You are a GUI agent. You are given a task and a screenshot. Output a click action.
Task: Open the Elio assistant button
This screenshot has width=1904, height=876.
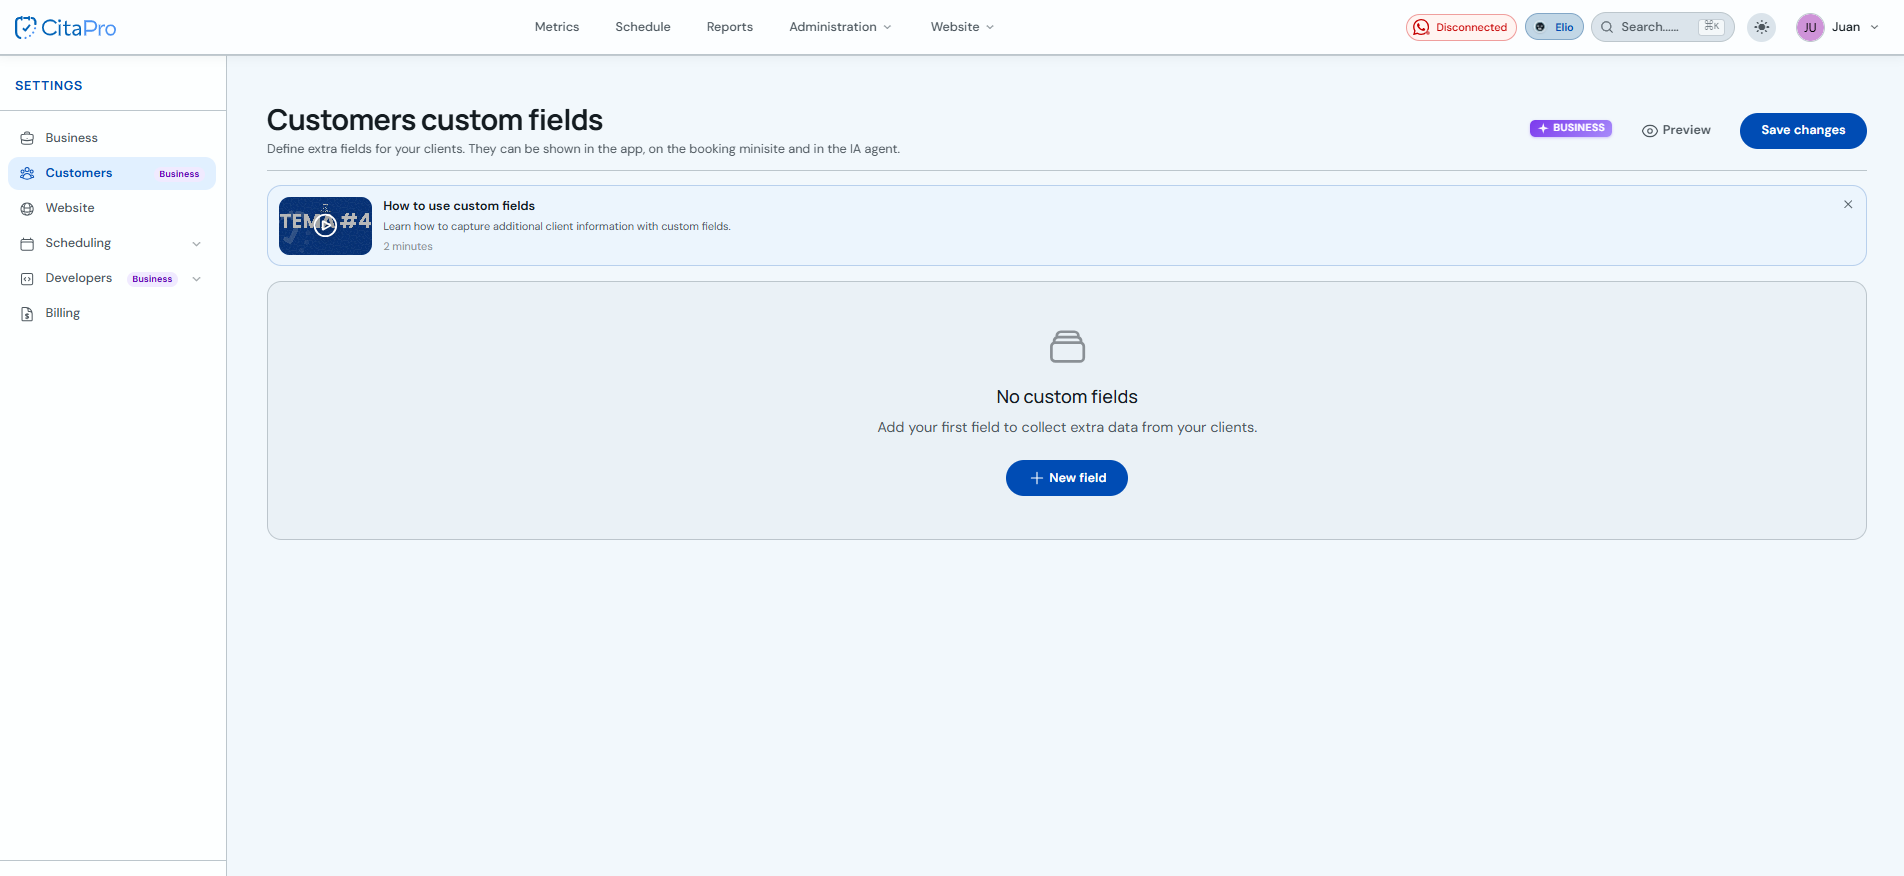pos(1554,27)
